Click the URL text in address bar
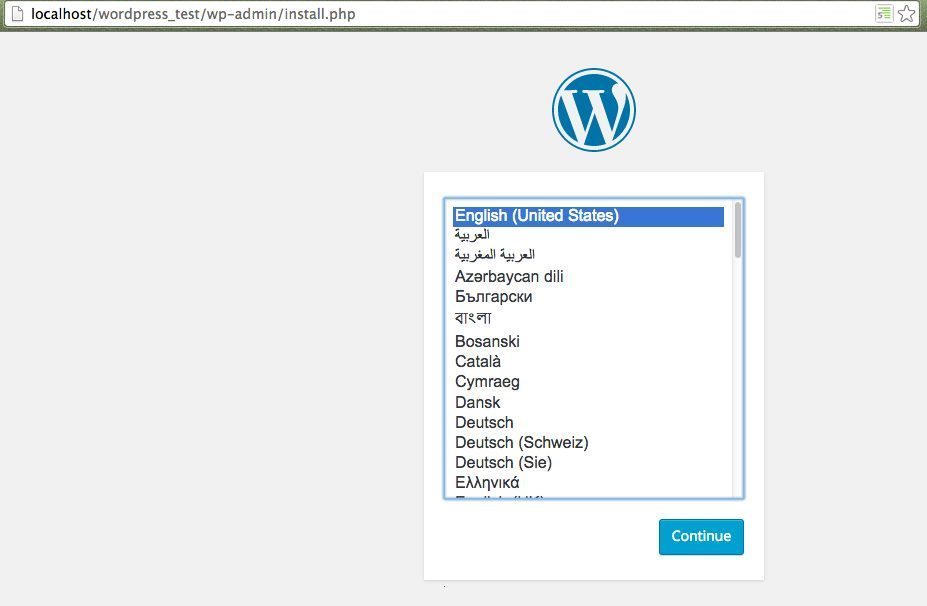927x606 pixels. click(x=193, y=14)
